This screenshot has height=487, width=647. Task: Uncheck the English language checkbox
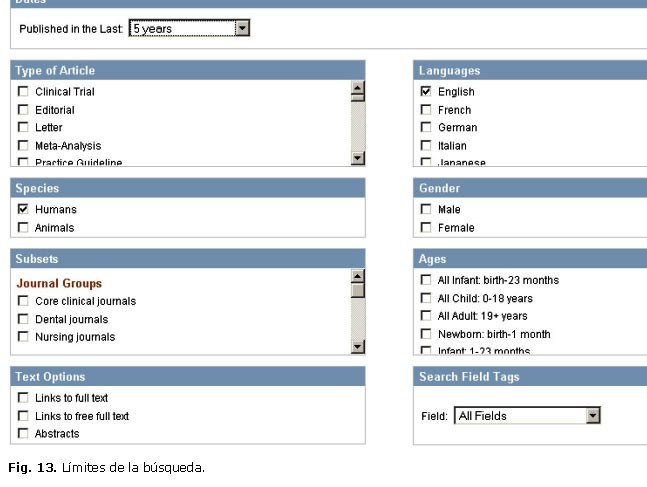426,92
